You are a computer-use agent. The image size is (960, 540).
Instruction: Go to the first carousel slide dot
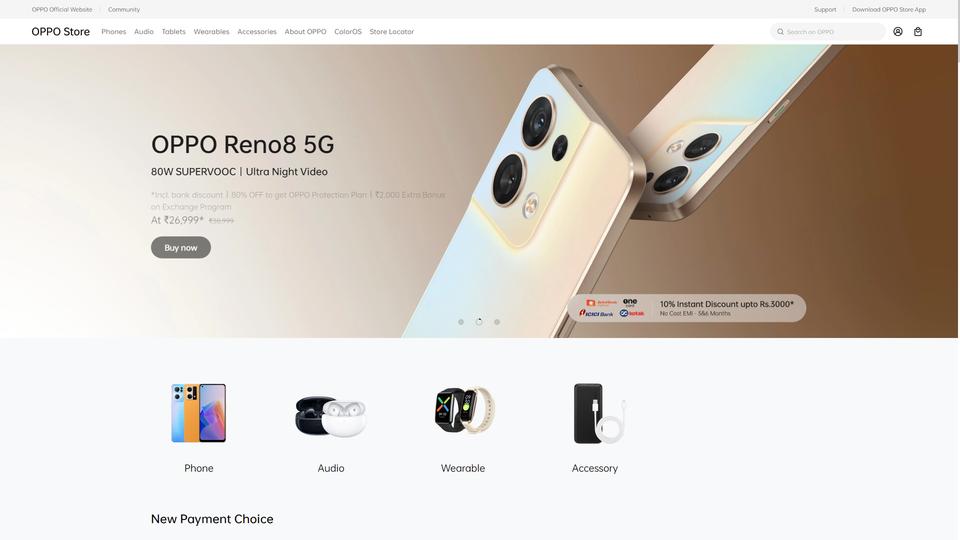(x=461, y=322)
